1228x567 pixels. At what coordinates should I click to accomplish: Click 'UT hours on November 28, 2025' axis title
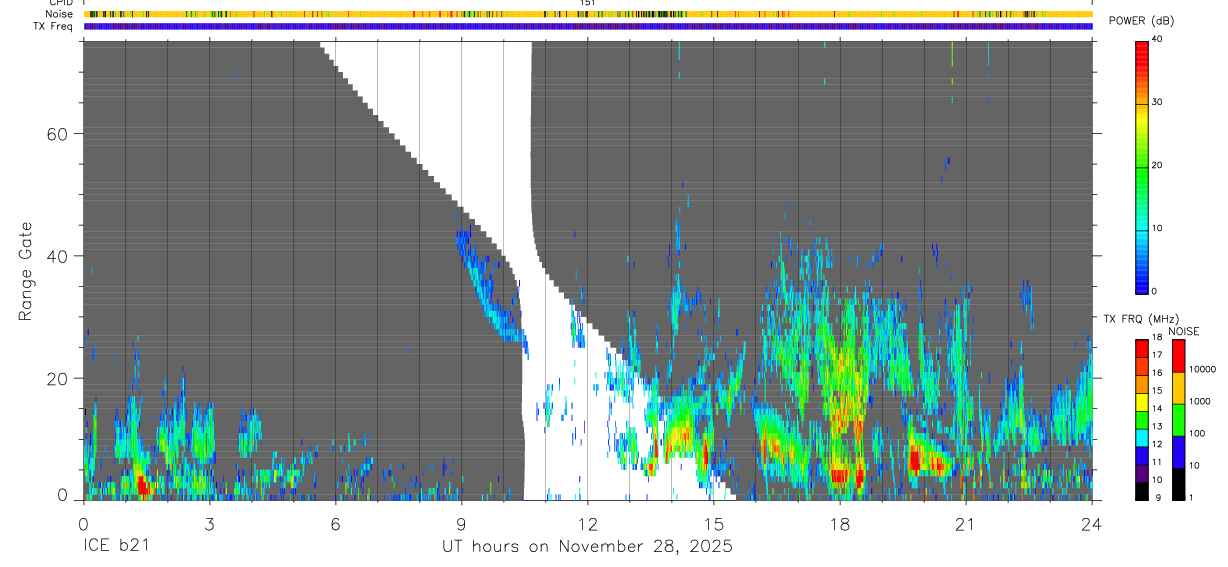(x=588, y=547)
